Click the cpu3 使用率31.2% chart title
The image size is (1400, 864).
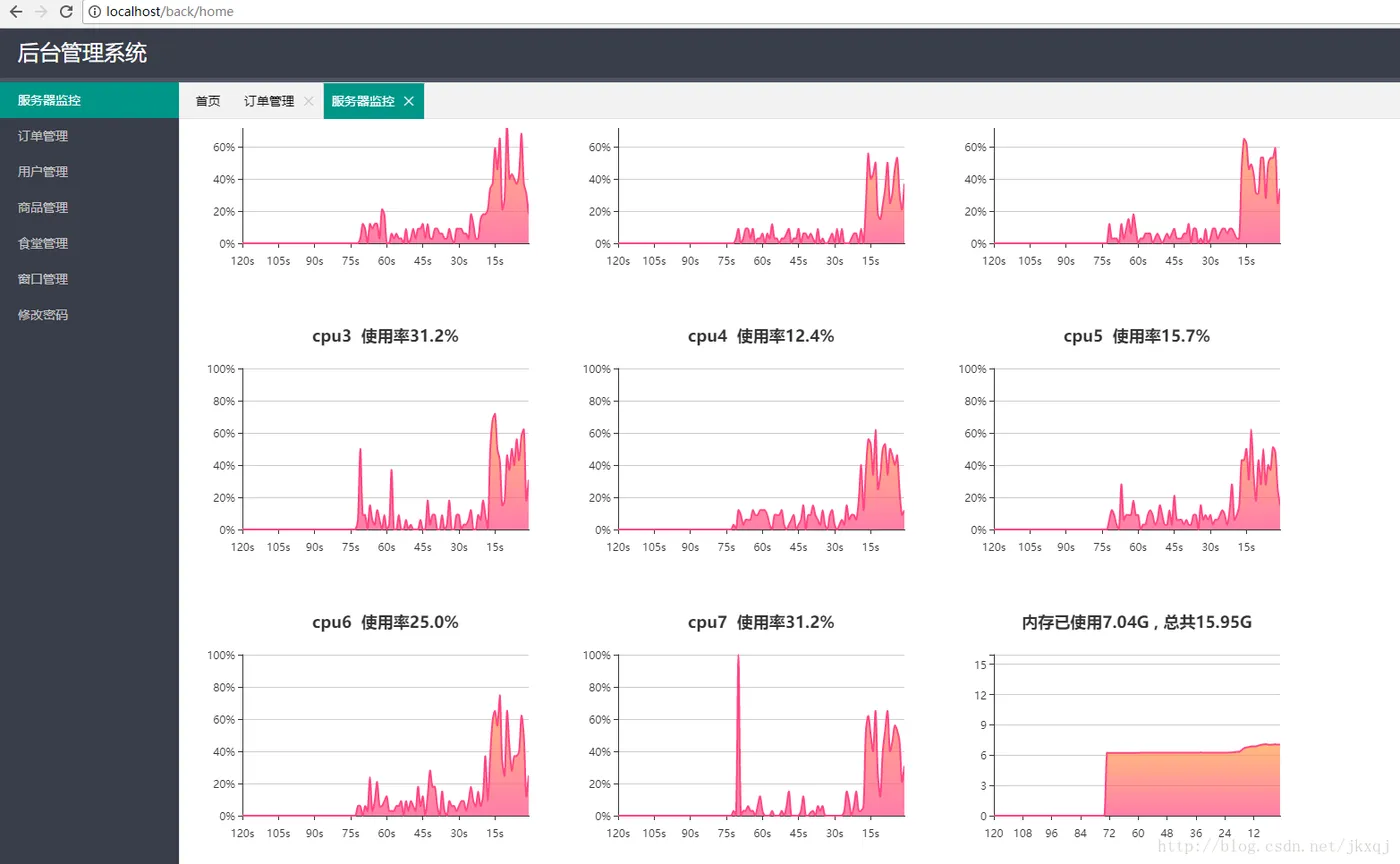pos(385,337)
